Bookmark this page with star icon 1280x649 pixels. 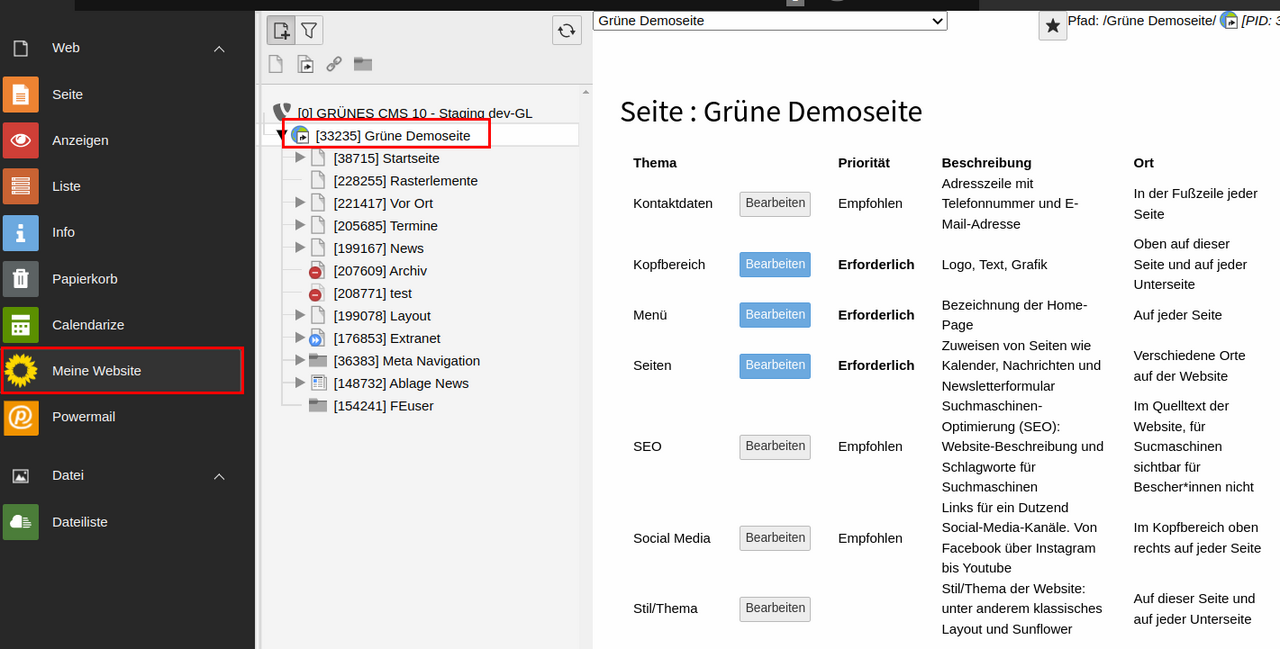(x=1052, y=26)
